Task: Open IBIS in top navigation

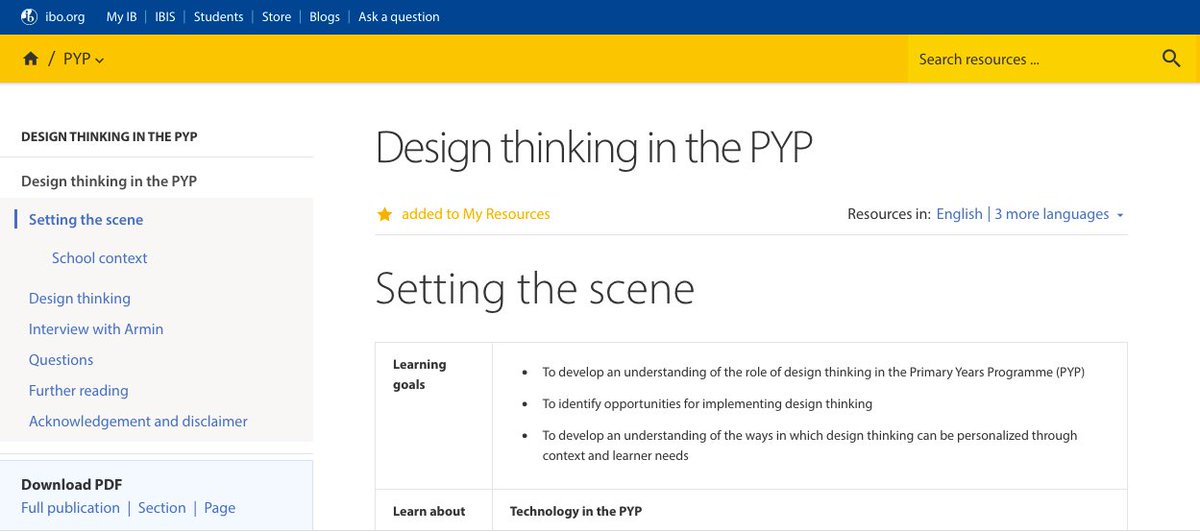Action: [166, 17]
